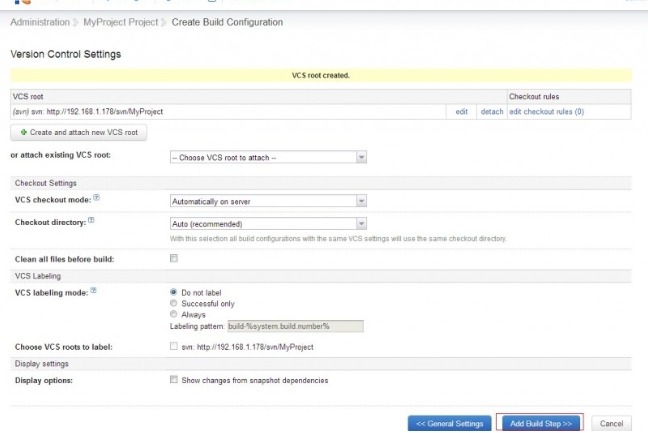This screenshot has height=433, width=648.
Task: Click help icon beside Checkout directory label
Action: click(x=93, y=221)
